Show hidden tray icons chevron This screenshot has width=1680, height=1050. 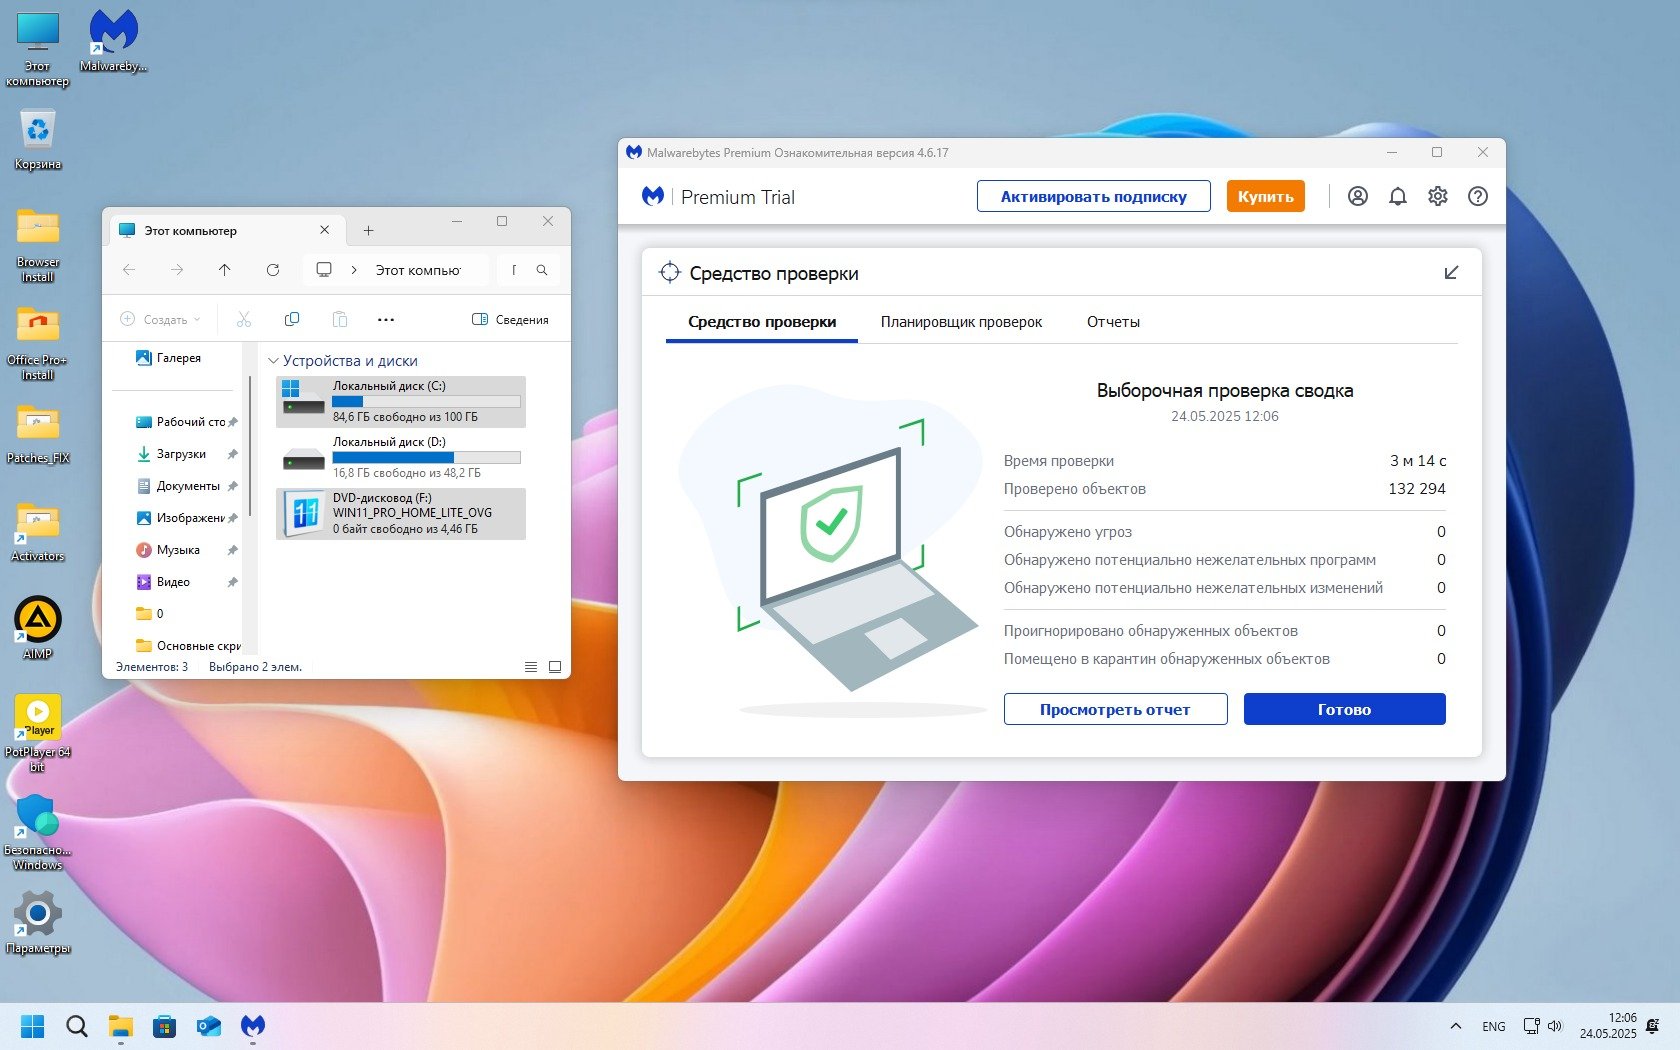point(1456,1026)
